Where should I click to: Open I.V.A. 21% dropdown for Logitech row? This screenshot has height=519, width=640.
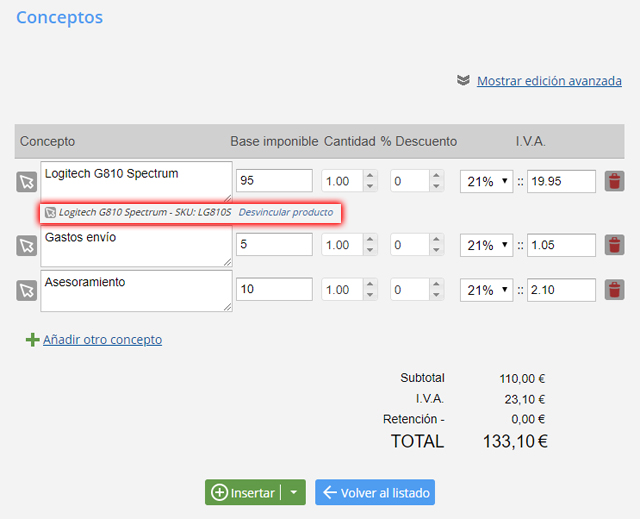coord(486,182)
